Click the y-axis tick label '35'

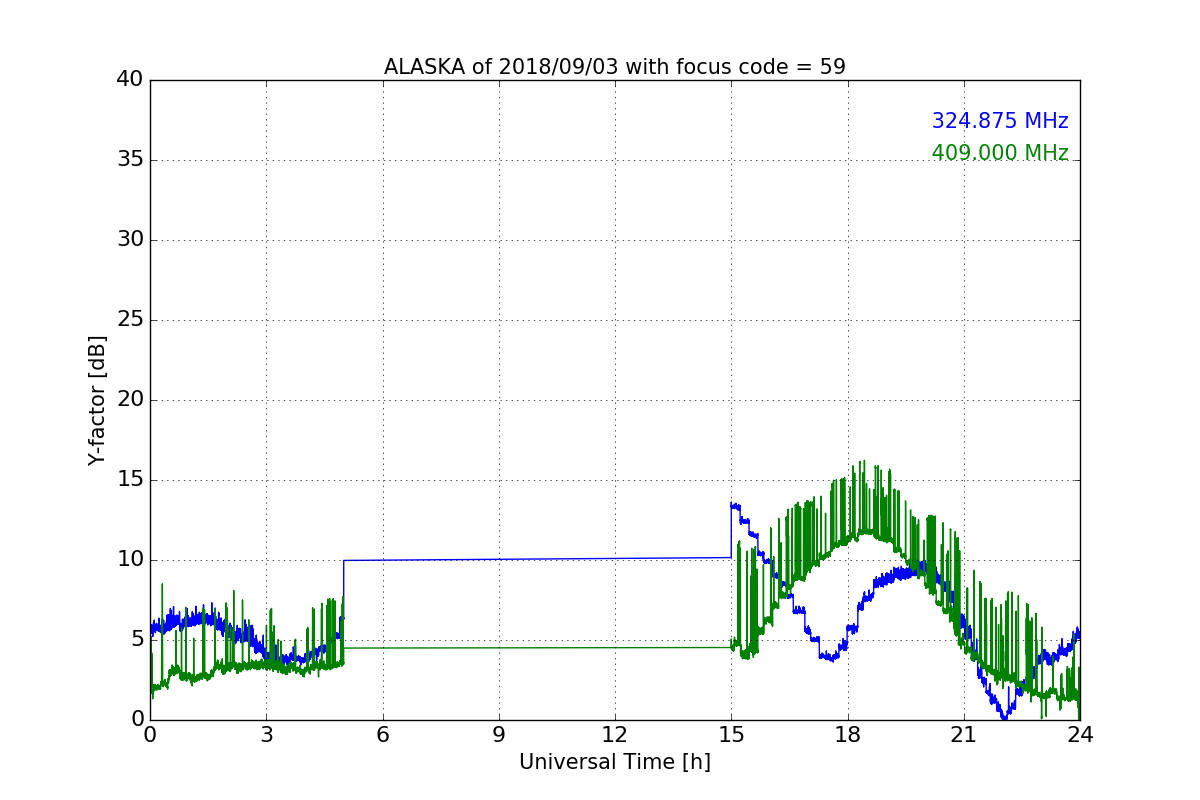[x=130, y=160]
